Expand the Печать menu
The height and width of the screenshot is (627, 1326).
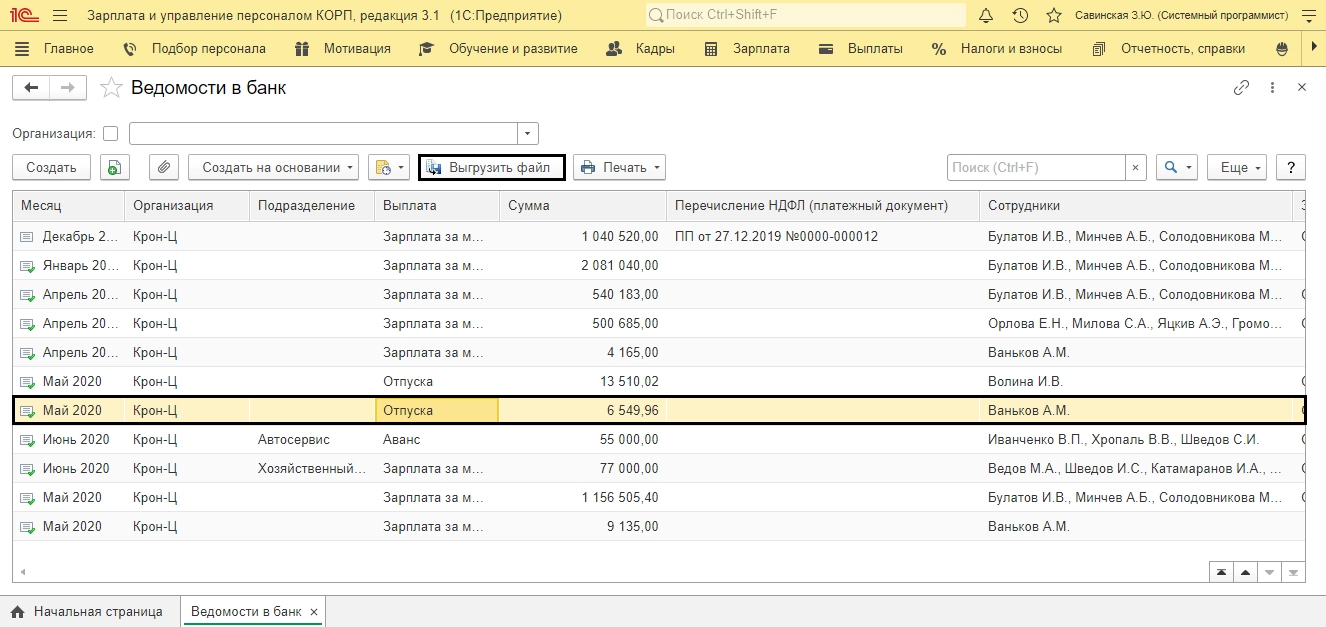pyautogui.click(x=619, y=168)
